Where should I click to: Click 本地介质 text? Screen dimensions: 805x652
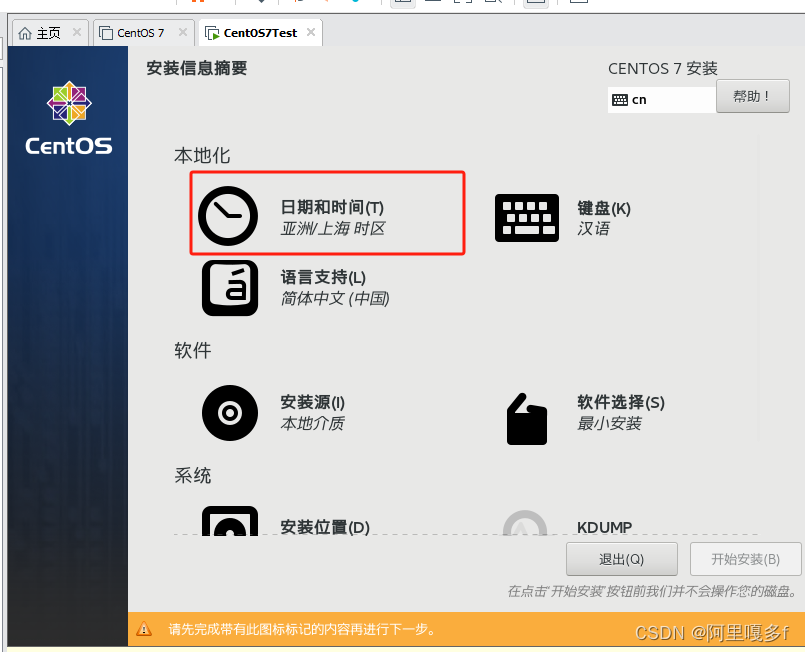point(312,424)
